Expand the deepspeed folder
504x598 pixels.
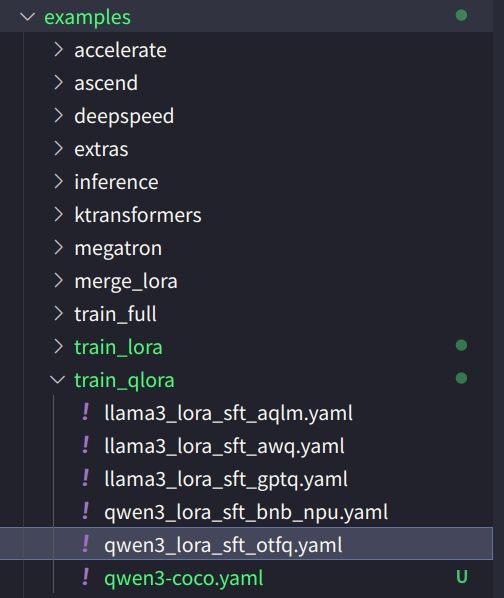pos(124,116)
